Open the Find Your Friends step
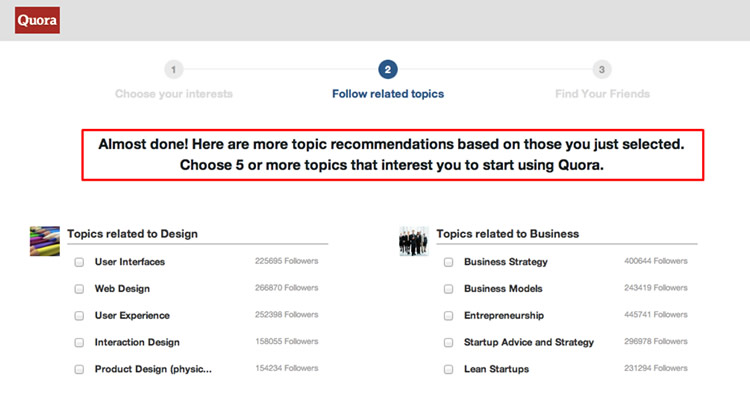The image size is (750, 406). 602,94
